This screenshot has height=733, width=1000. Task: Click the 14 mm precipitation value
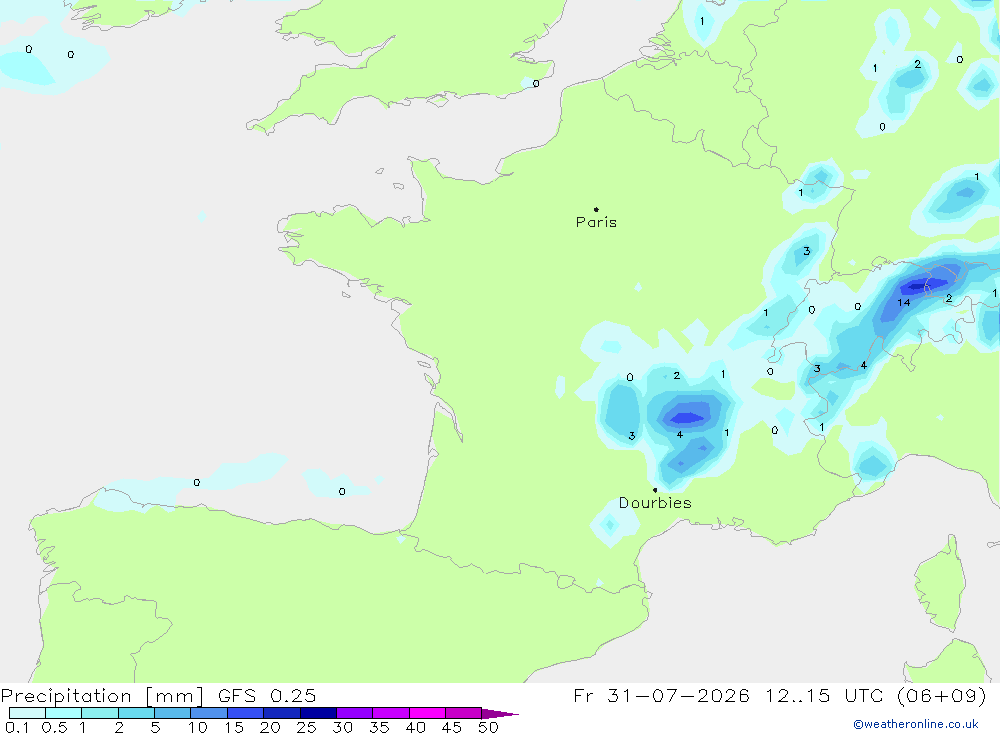coord(904,302)
